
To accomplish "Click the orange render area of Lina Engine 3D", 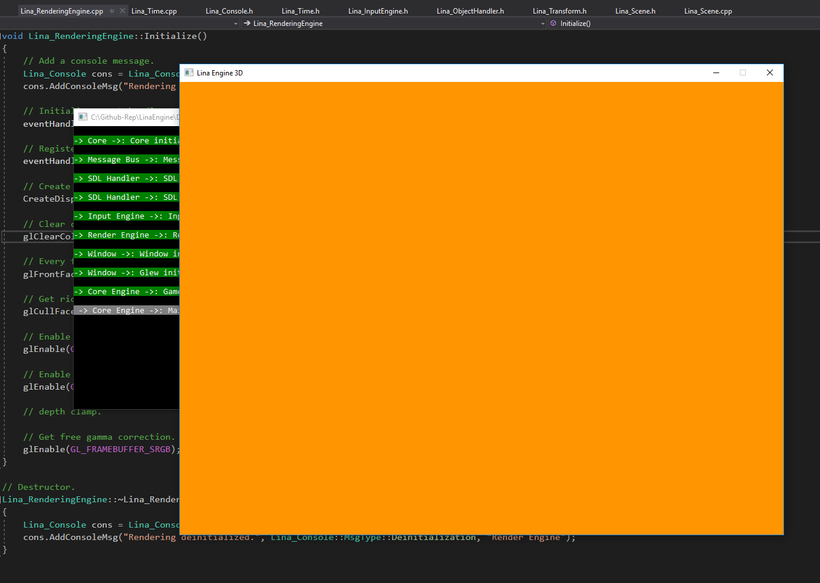I will tap(481, 308).
